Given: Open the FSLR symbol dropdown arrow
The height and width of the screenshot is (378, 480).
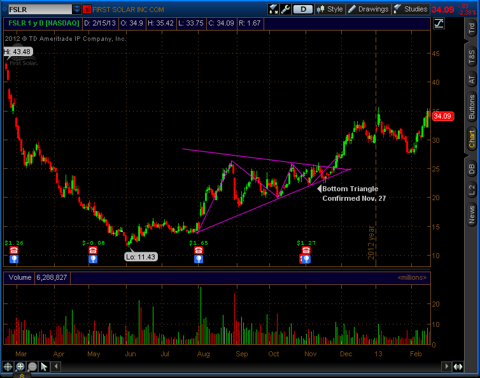Looking at the screenshot, I should pyautogui.click(x=77, y=9).
